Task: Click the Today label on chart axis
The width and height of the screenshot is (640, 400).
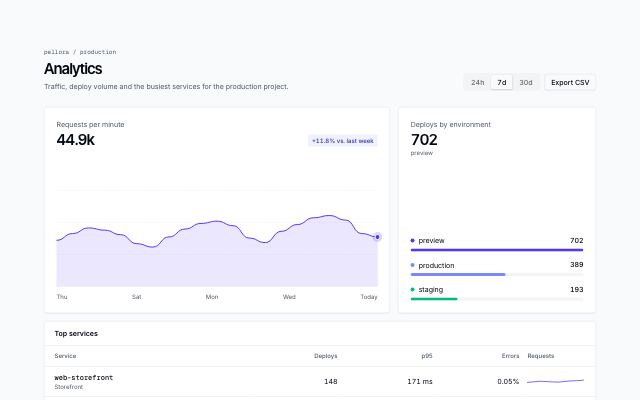Action: (x=369, y=297)
